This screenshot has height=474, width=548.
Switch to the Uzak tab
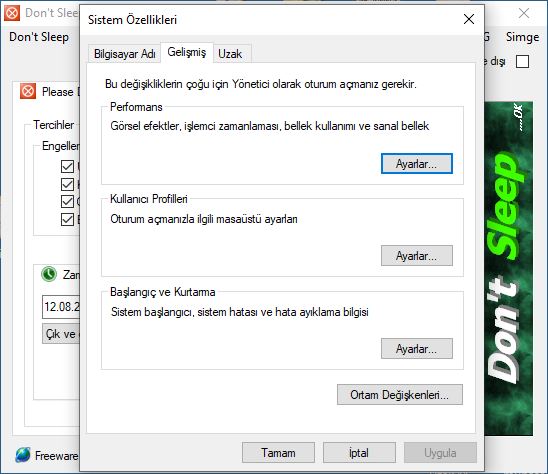(230, 54)
